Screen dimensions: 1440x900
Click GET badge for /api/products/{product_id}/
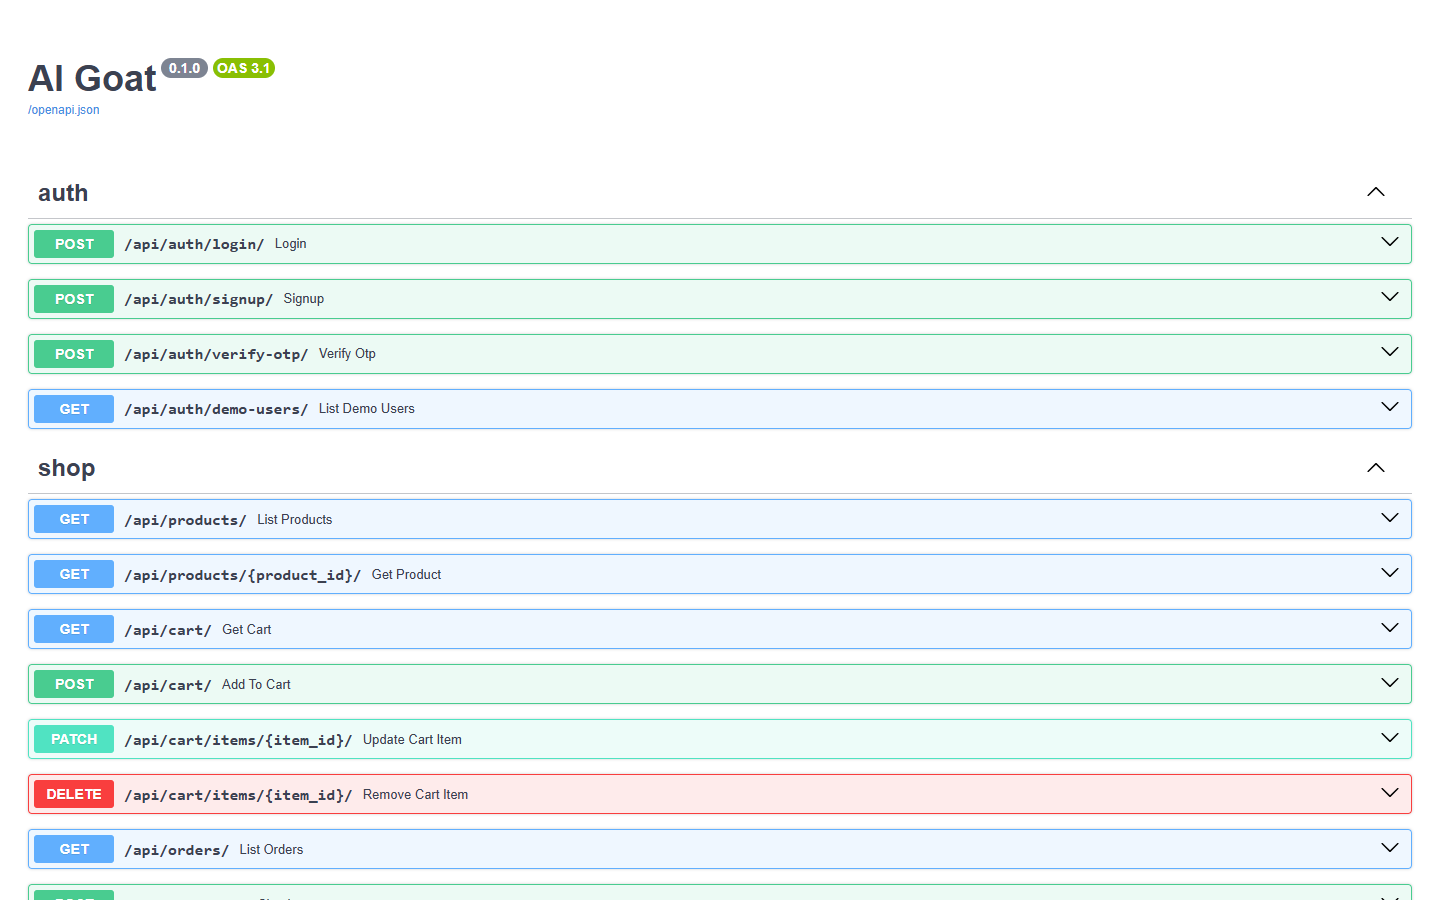pyautogui.click(x=74, y=574)
